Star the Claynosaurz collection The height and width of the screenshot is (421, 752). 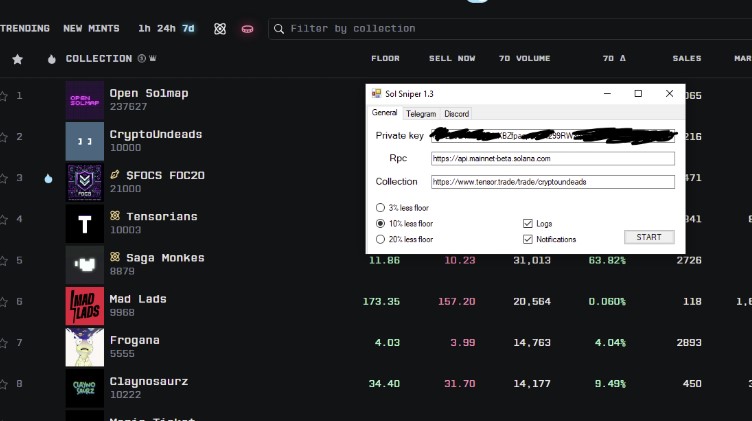[4, 384]
